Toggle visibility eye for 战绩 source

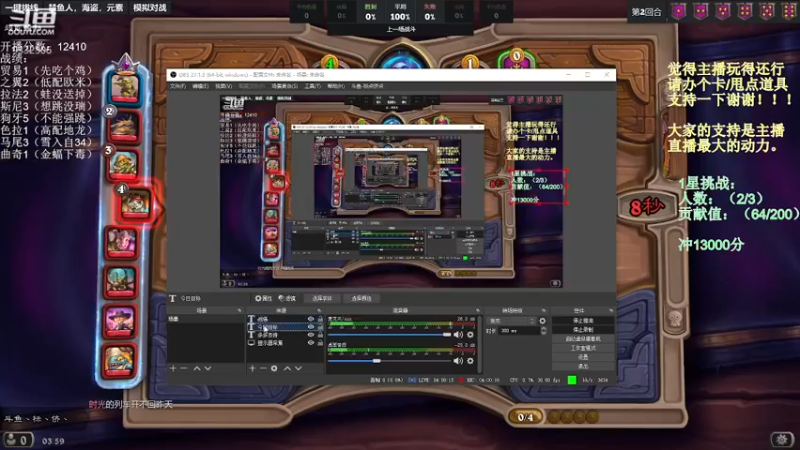[x=311, y=319]
